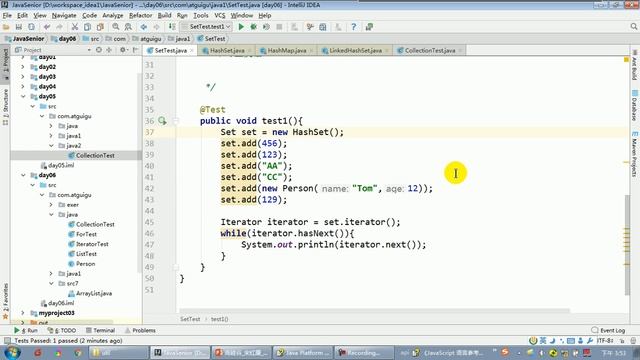Open the Event Log
The image size is (640, 360).
coord(608,330)
